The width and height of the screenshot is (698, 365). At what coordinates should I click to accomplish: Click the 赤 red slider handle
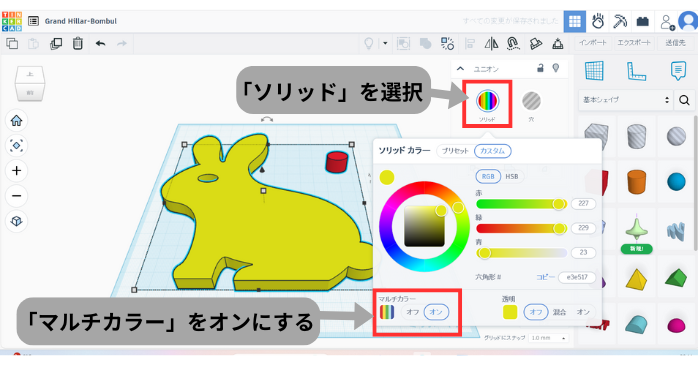coord(558,204)
